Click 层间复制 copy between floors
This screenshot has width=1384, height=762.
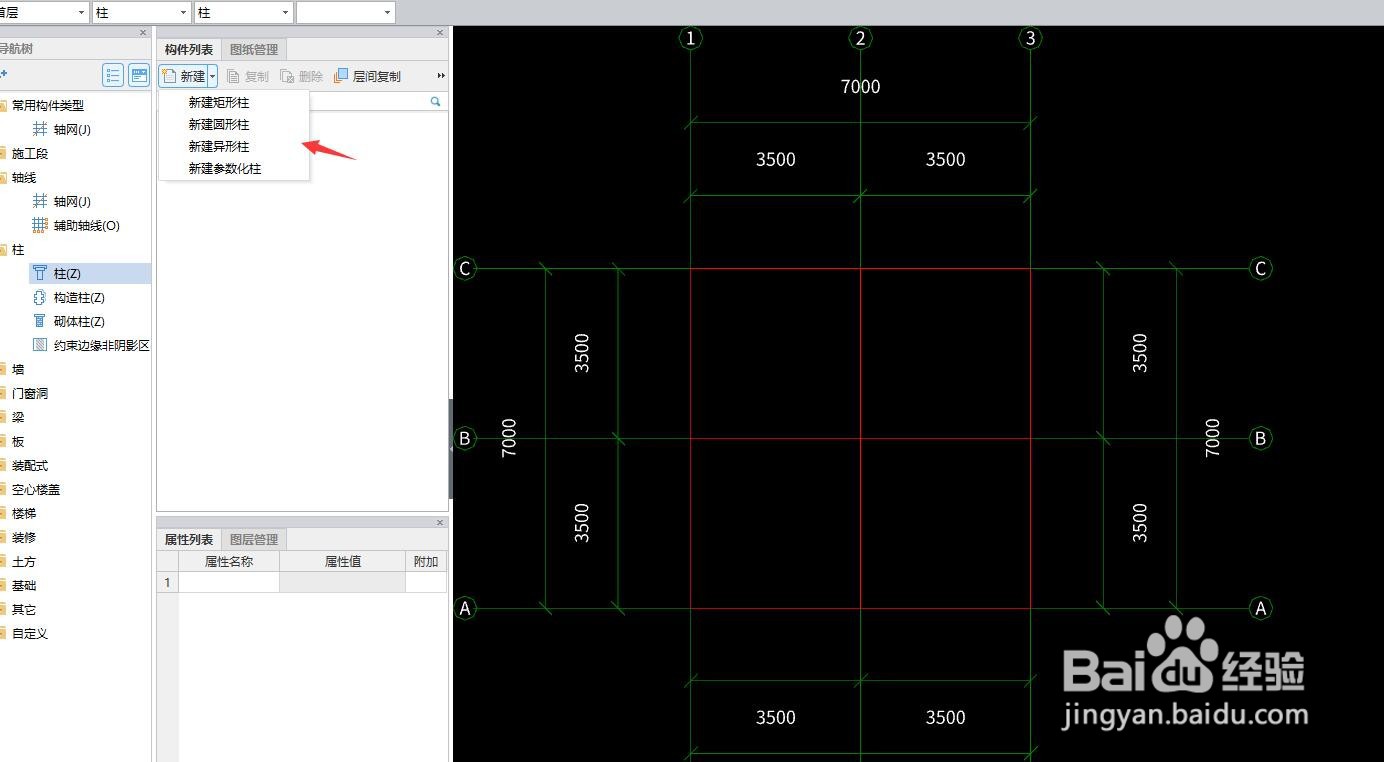pos(368,76)
